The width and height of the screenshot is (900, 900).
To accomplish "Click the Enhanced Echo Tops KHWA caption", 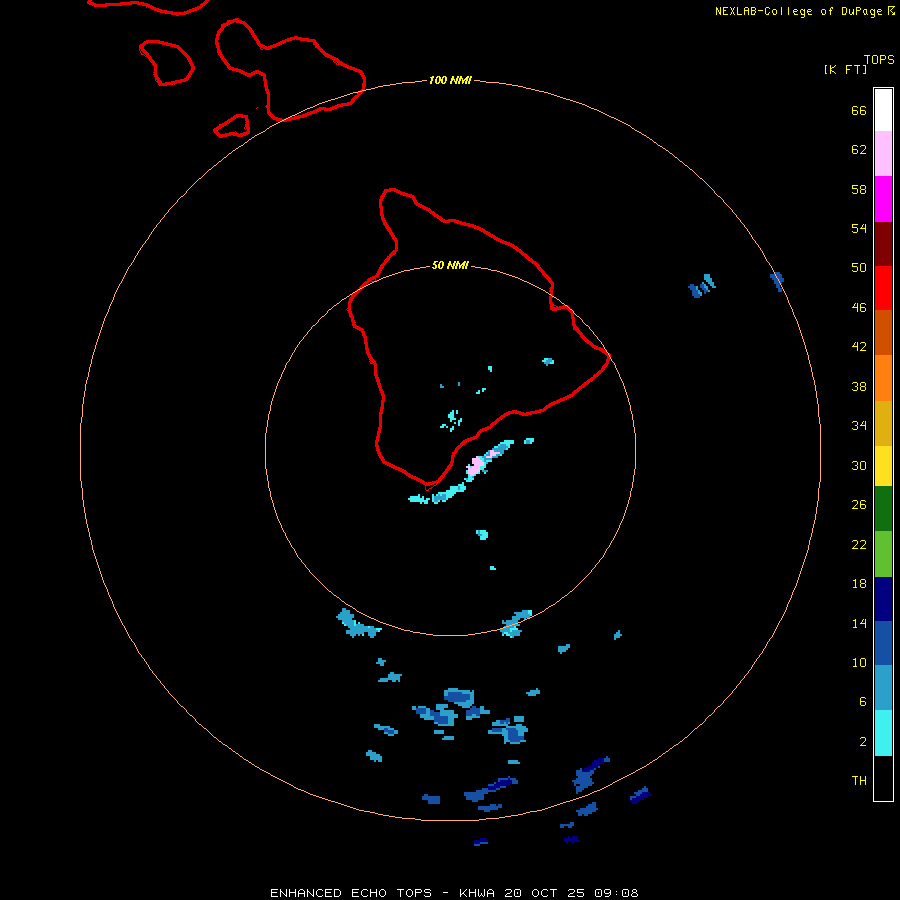I will pos(454,893).
